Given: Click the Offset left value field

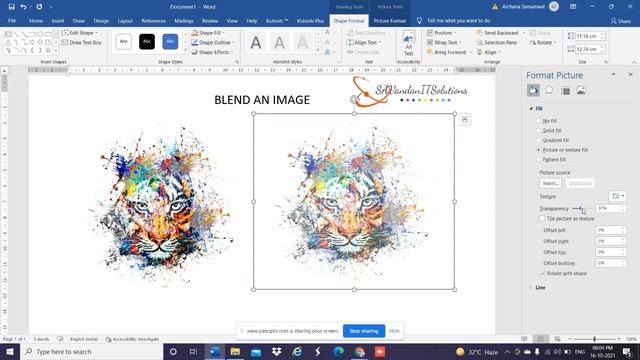Looking at the screenshot, I should [610, 230].
